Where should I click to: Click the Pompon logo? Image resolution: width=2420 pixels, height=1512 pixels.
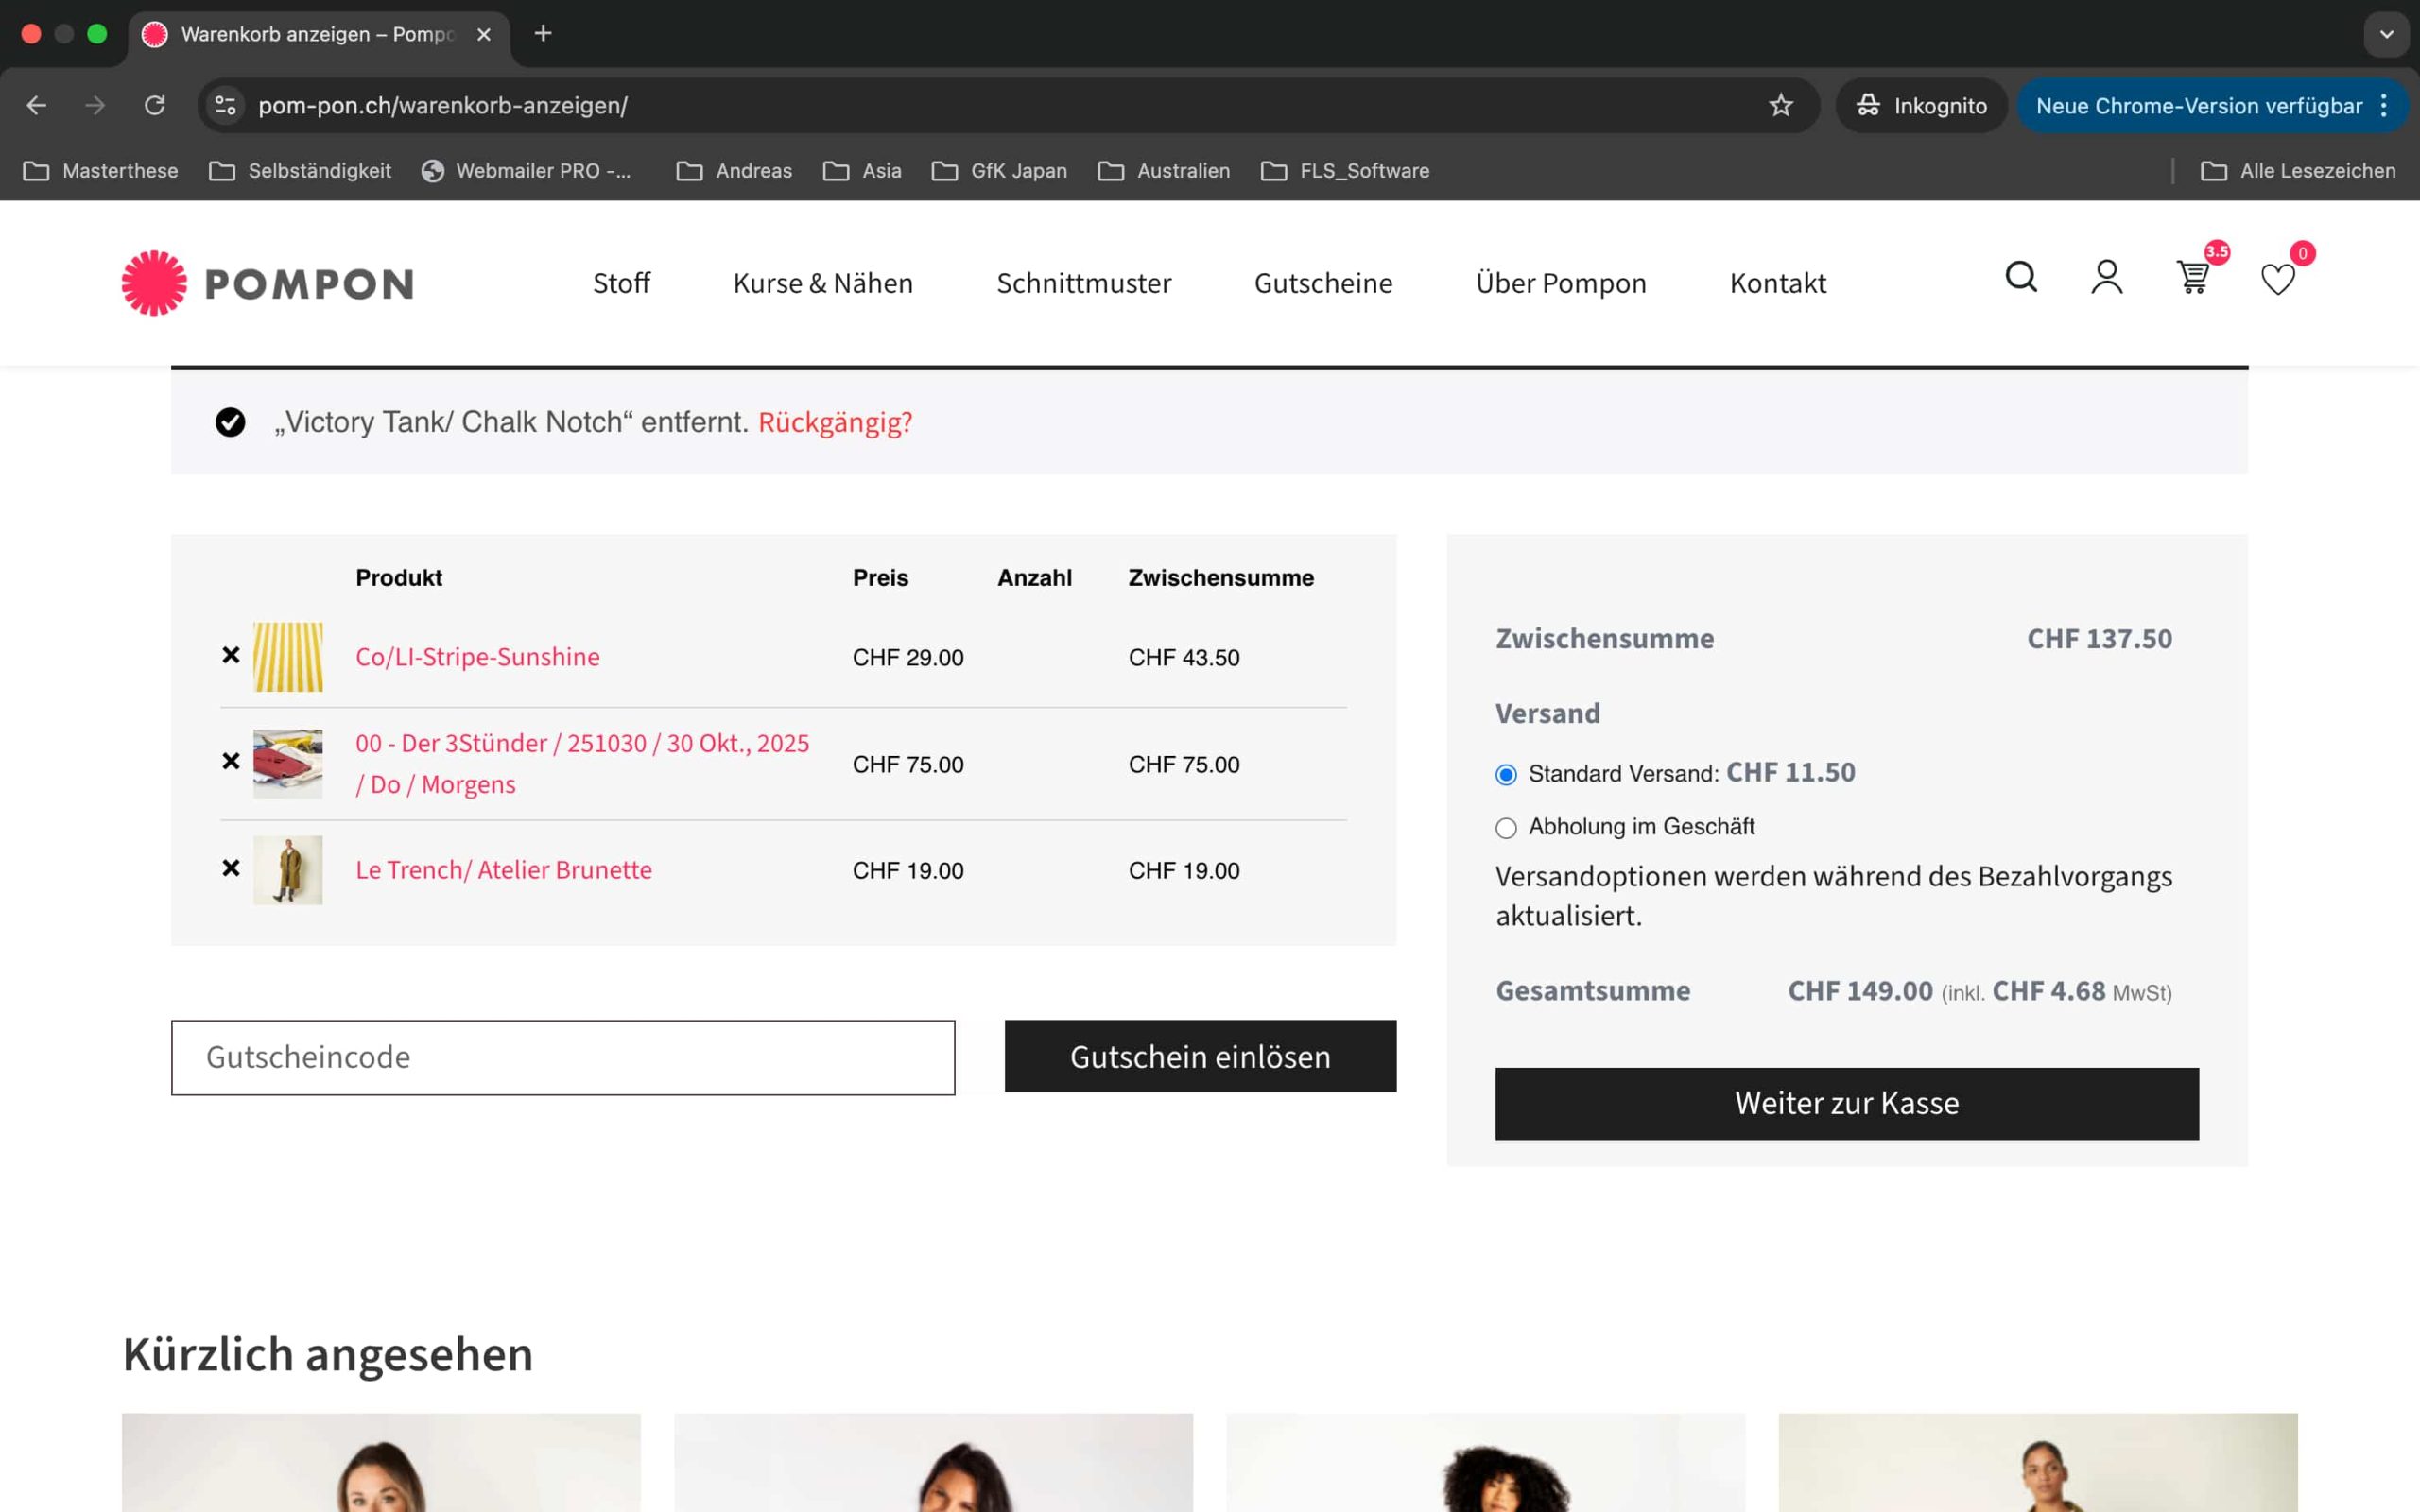(268, 283)
